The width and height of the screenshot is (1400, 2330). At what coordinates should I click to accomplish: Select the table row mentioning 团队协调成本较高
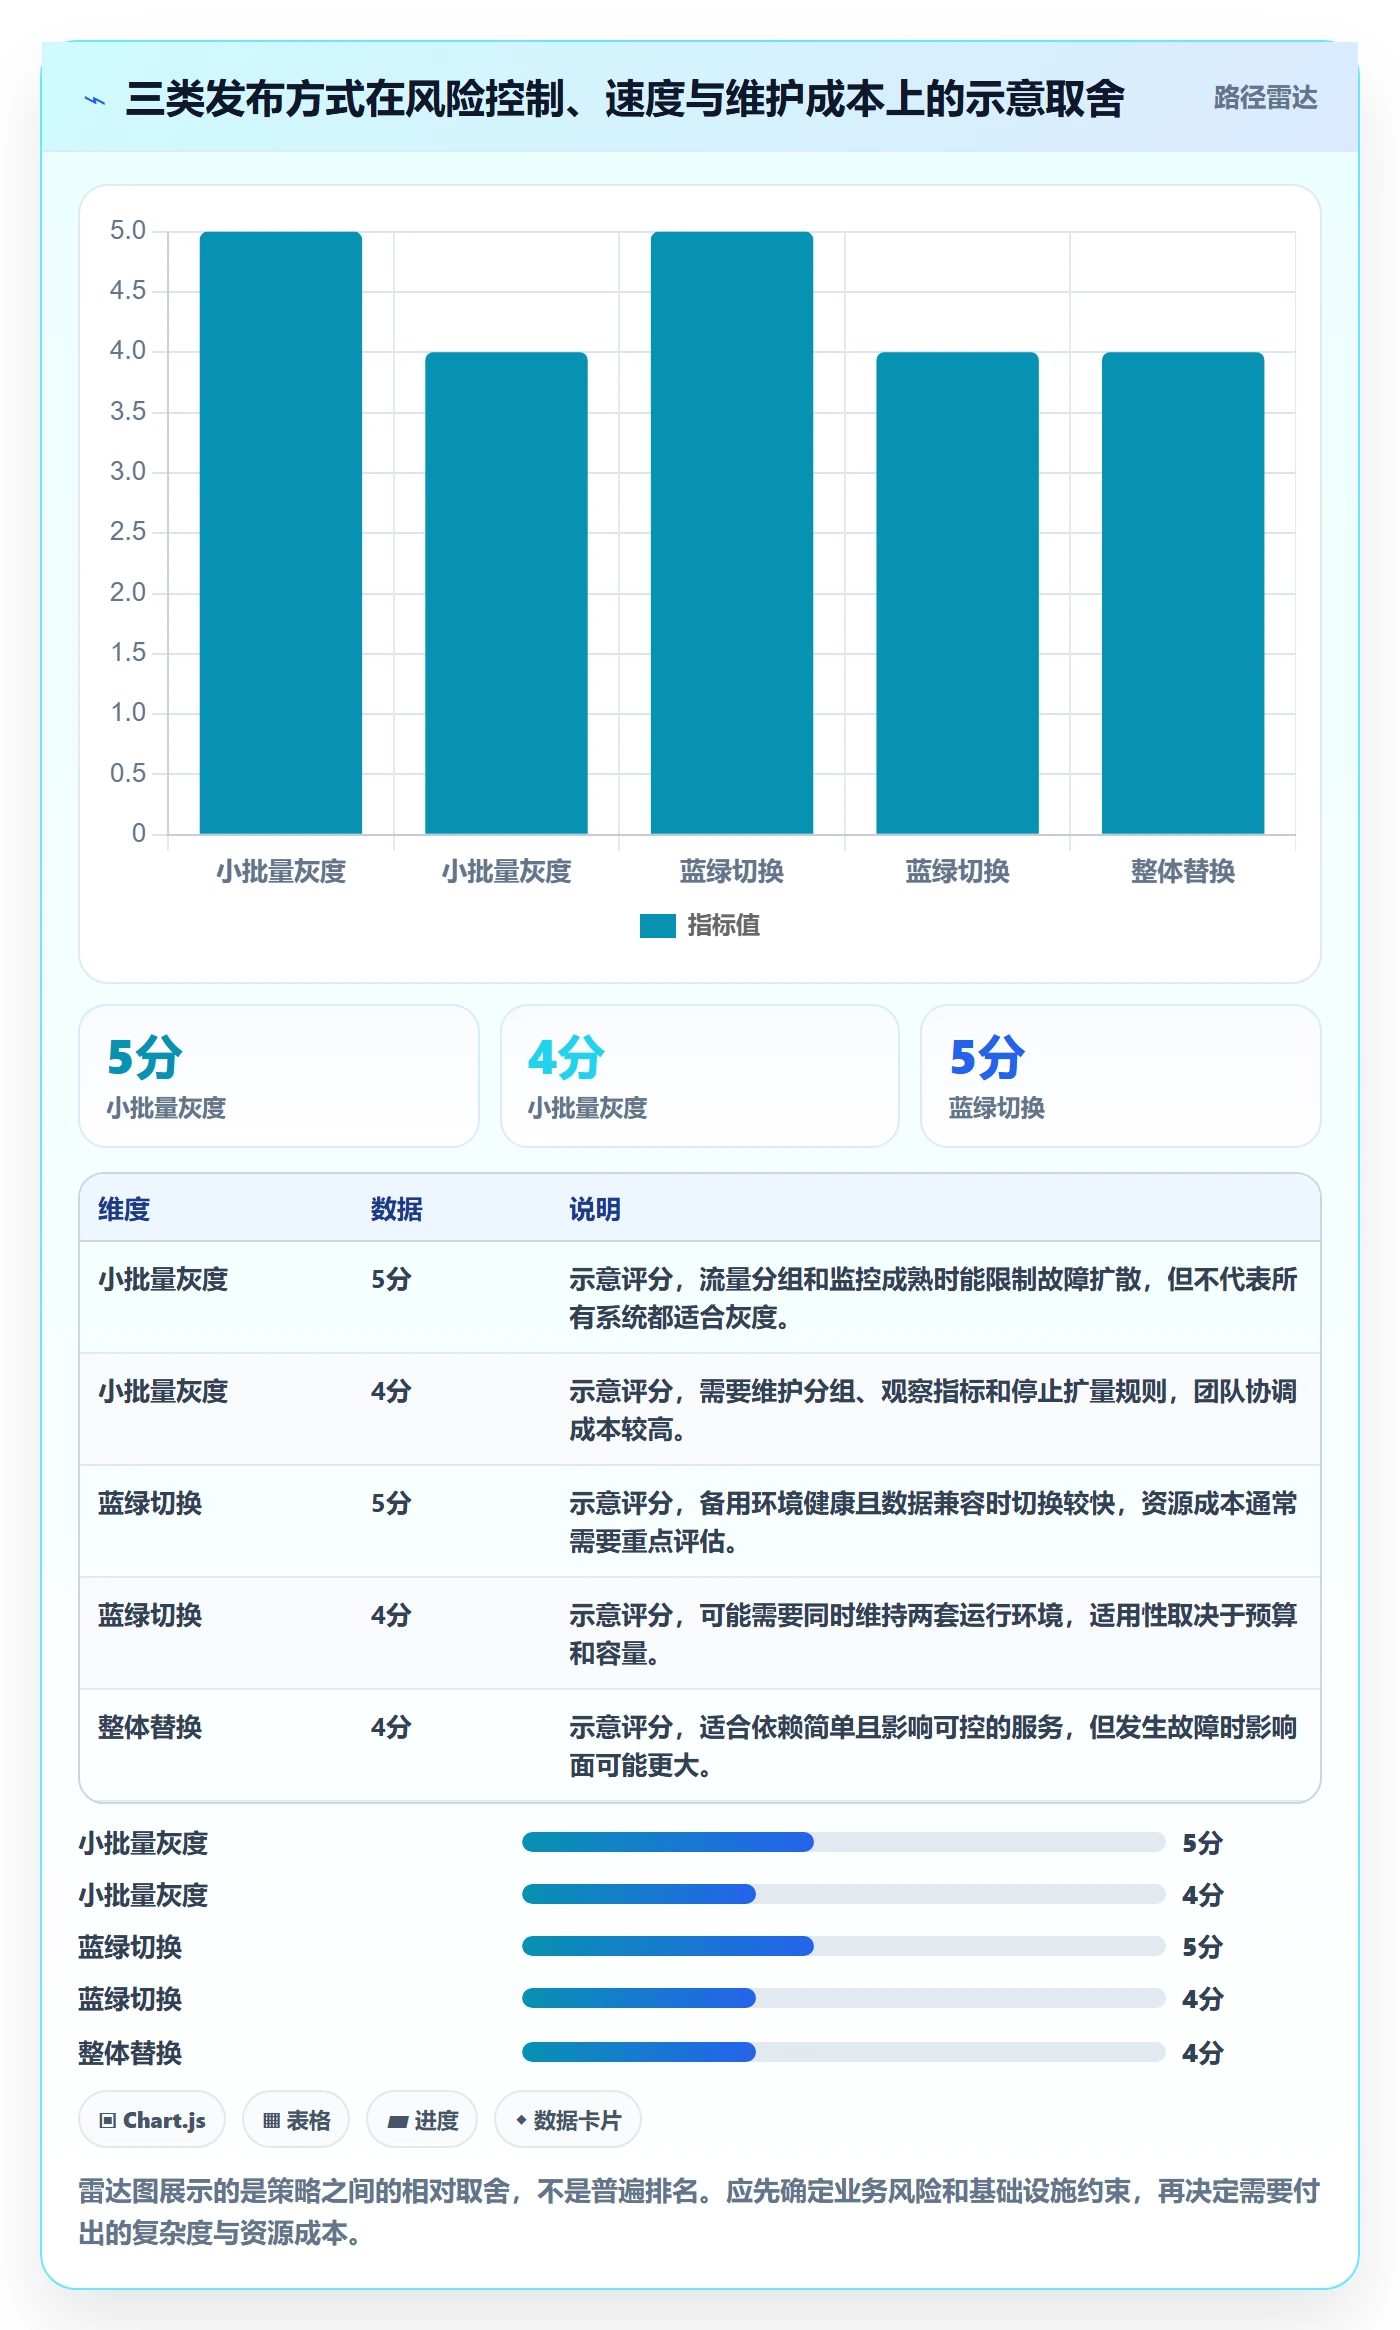pos(700,1410)
